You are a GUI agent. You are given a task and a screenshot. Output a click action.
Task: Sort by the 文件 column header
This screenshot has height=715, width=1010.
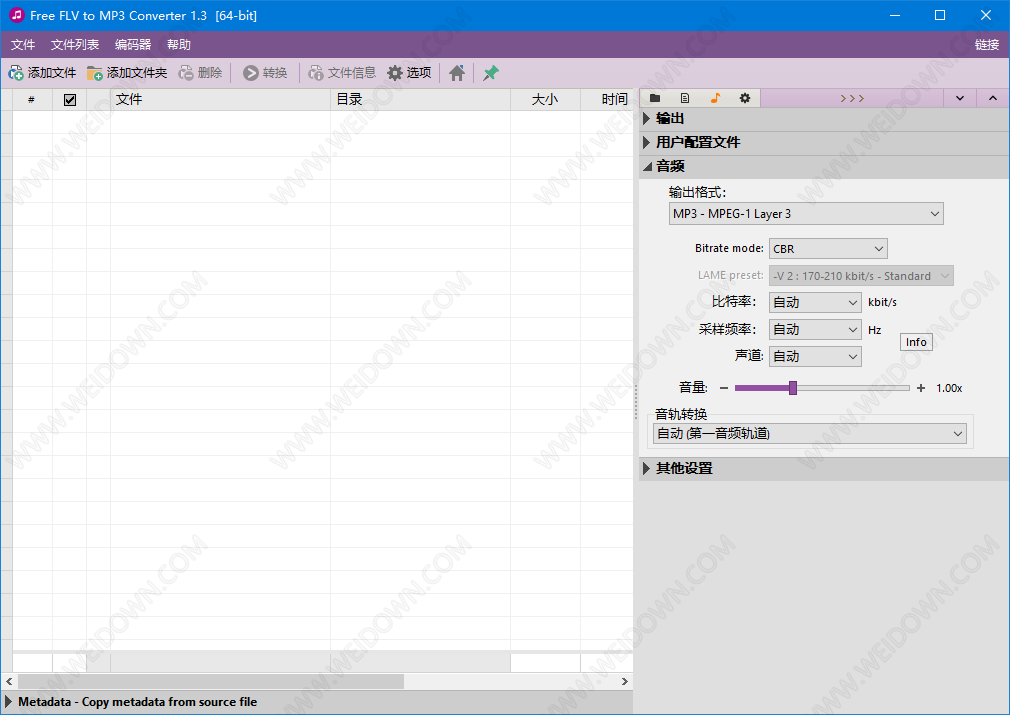tap(220, 99)
